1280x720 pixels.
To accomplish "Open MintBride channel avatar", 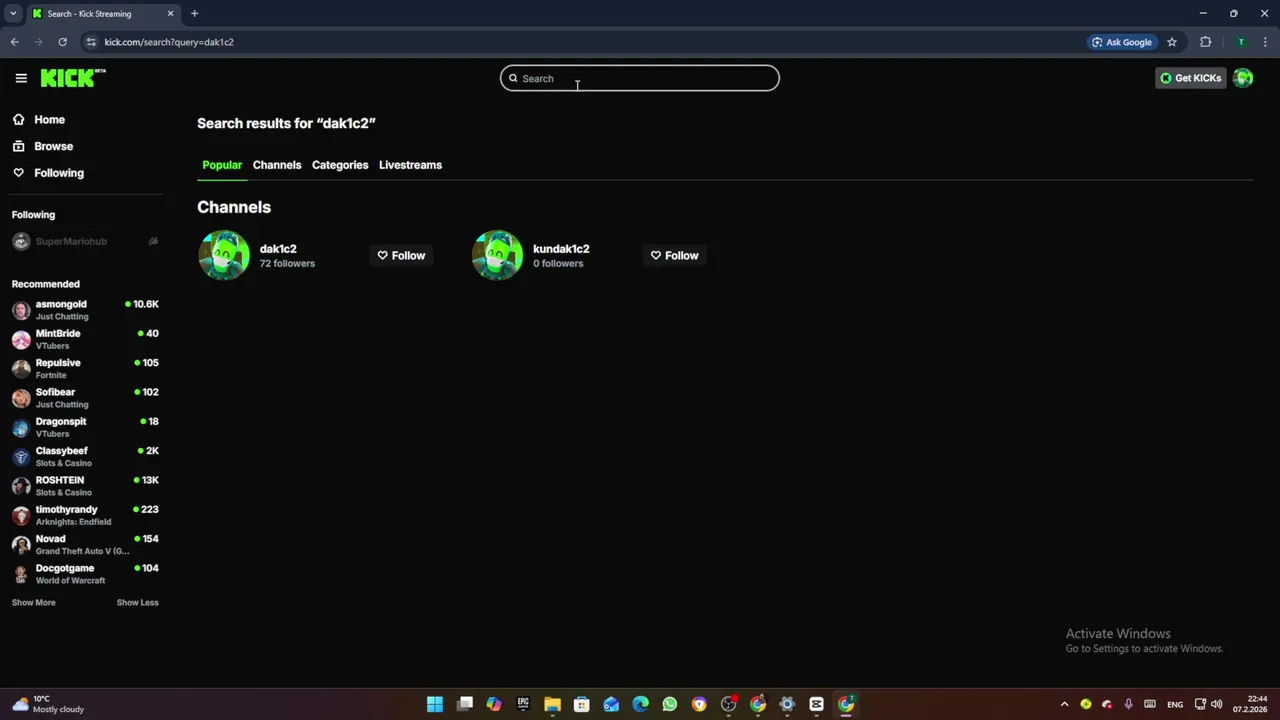I will coord(21,339).
